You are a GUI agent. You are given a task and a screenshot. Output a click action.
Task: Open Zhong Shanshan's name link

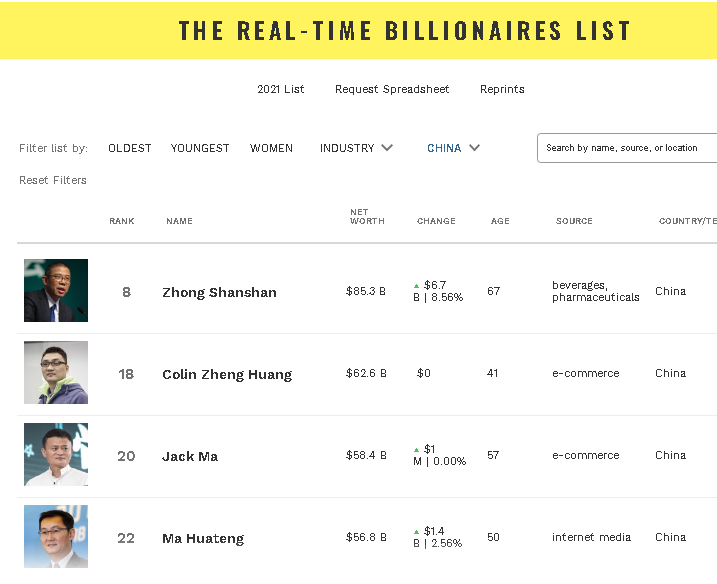(x=219, y=292)
